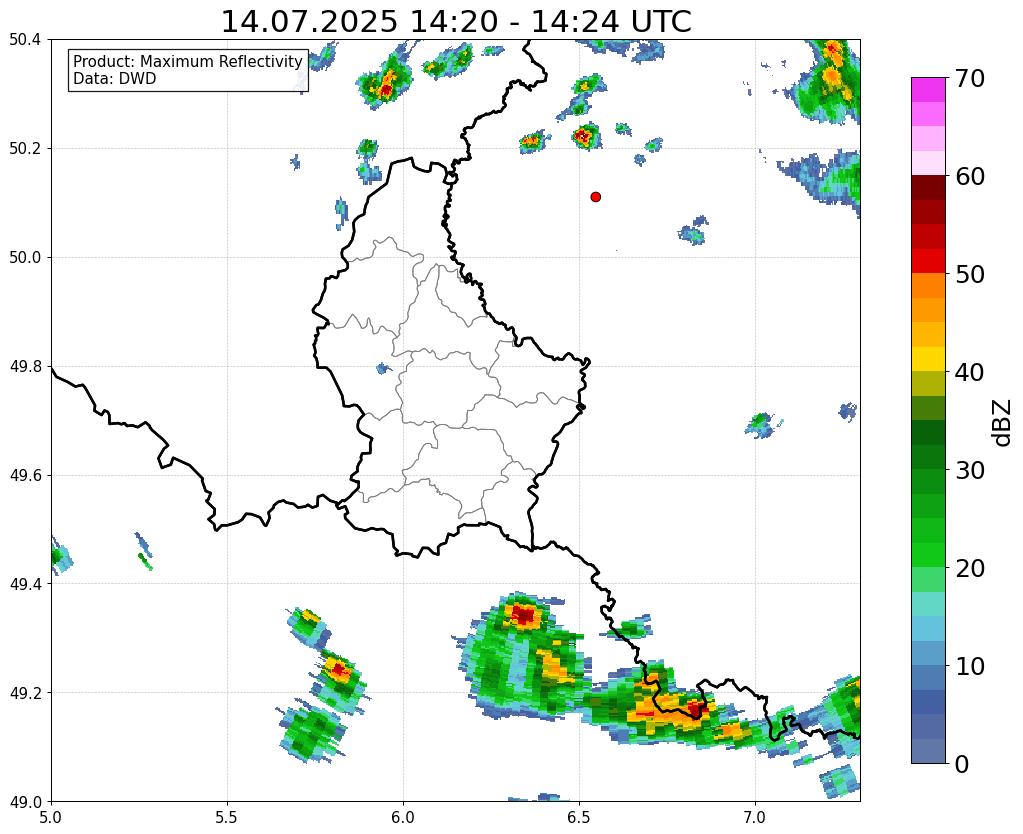Click the colorbar tick label '20'

coord(970,568)
